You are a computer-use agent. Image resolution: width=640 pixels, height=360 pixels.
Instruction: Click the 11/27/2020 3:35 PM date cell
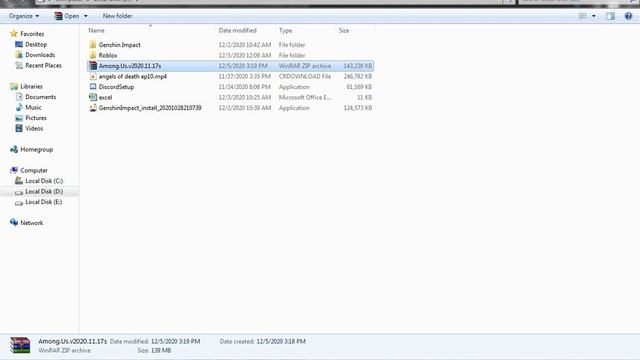point(244,76)
